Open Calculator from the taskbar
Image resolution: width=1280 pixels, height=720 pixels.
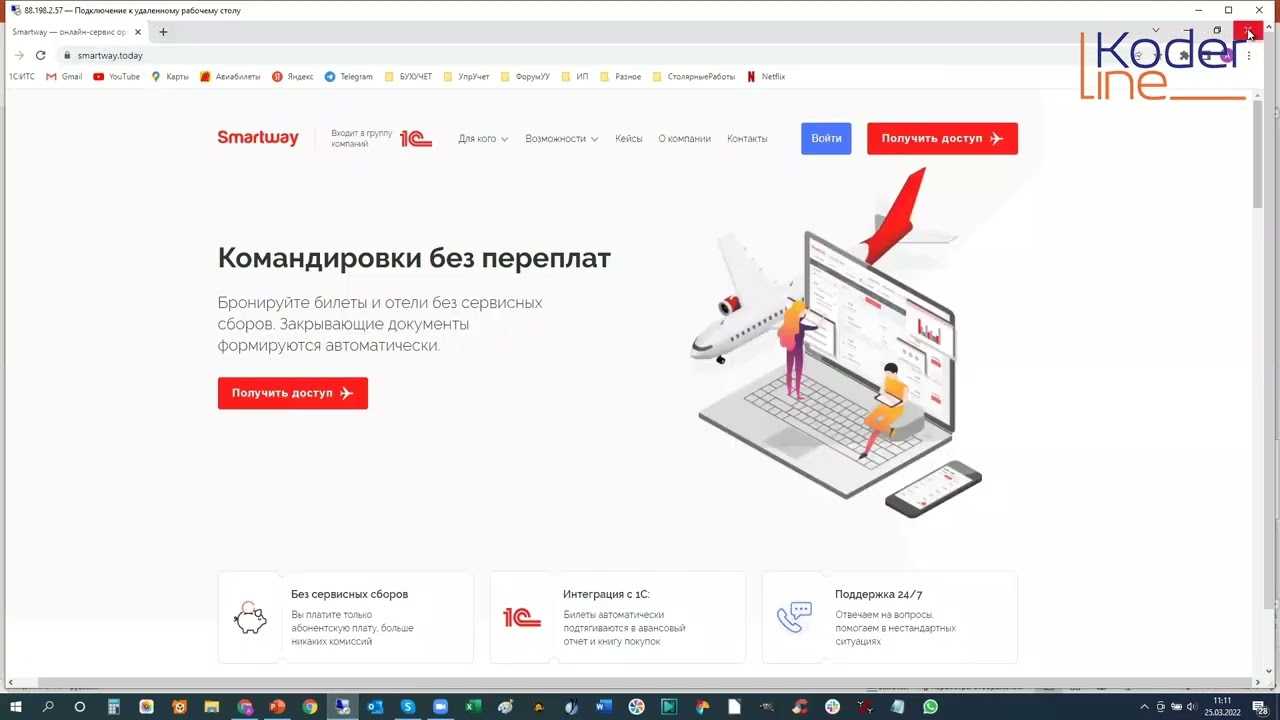[x=114, y=707]
